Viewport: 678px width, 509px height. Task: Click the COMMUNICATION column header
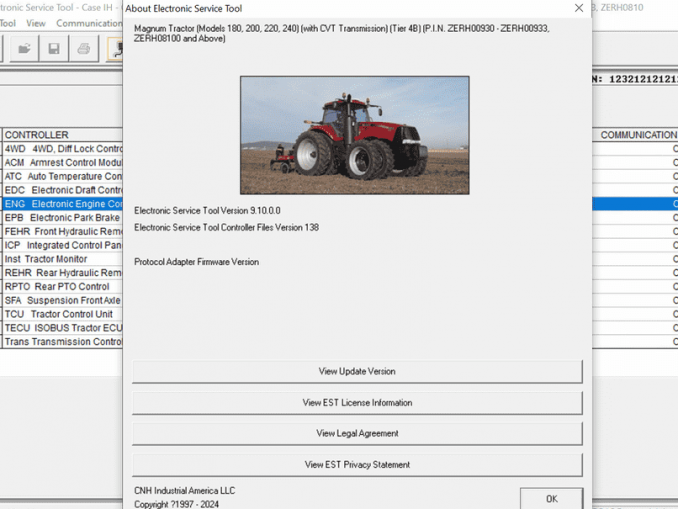(635, 135)
